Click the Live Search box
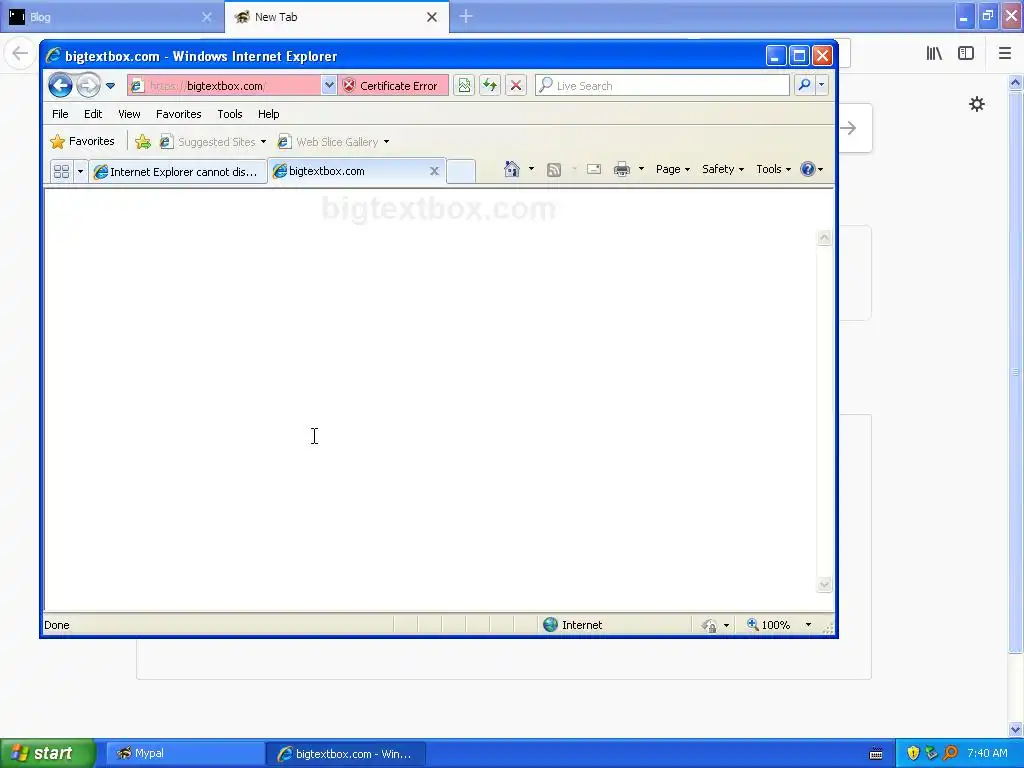The image size is (1024, 768). coord(662,86)
